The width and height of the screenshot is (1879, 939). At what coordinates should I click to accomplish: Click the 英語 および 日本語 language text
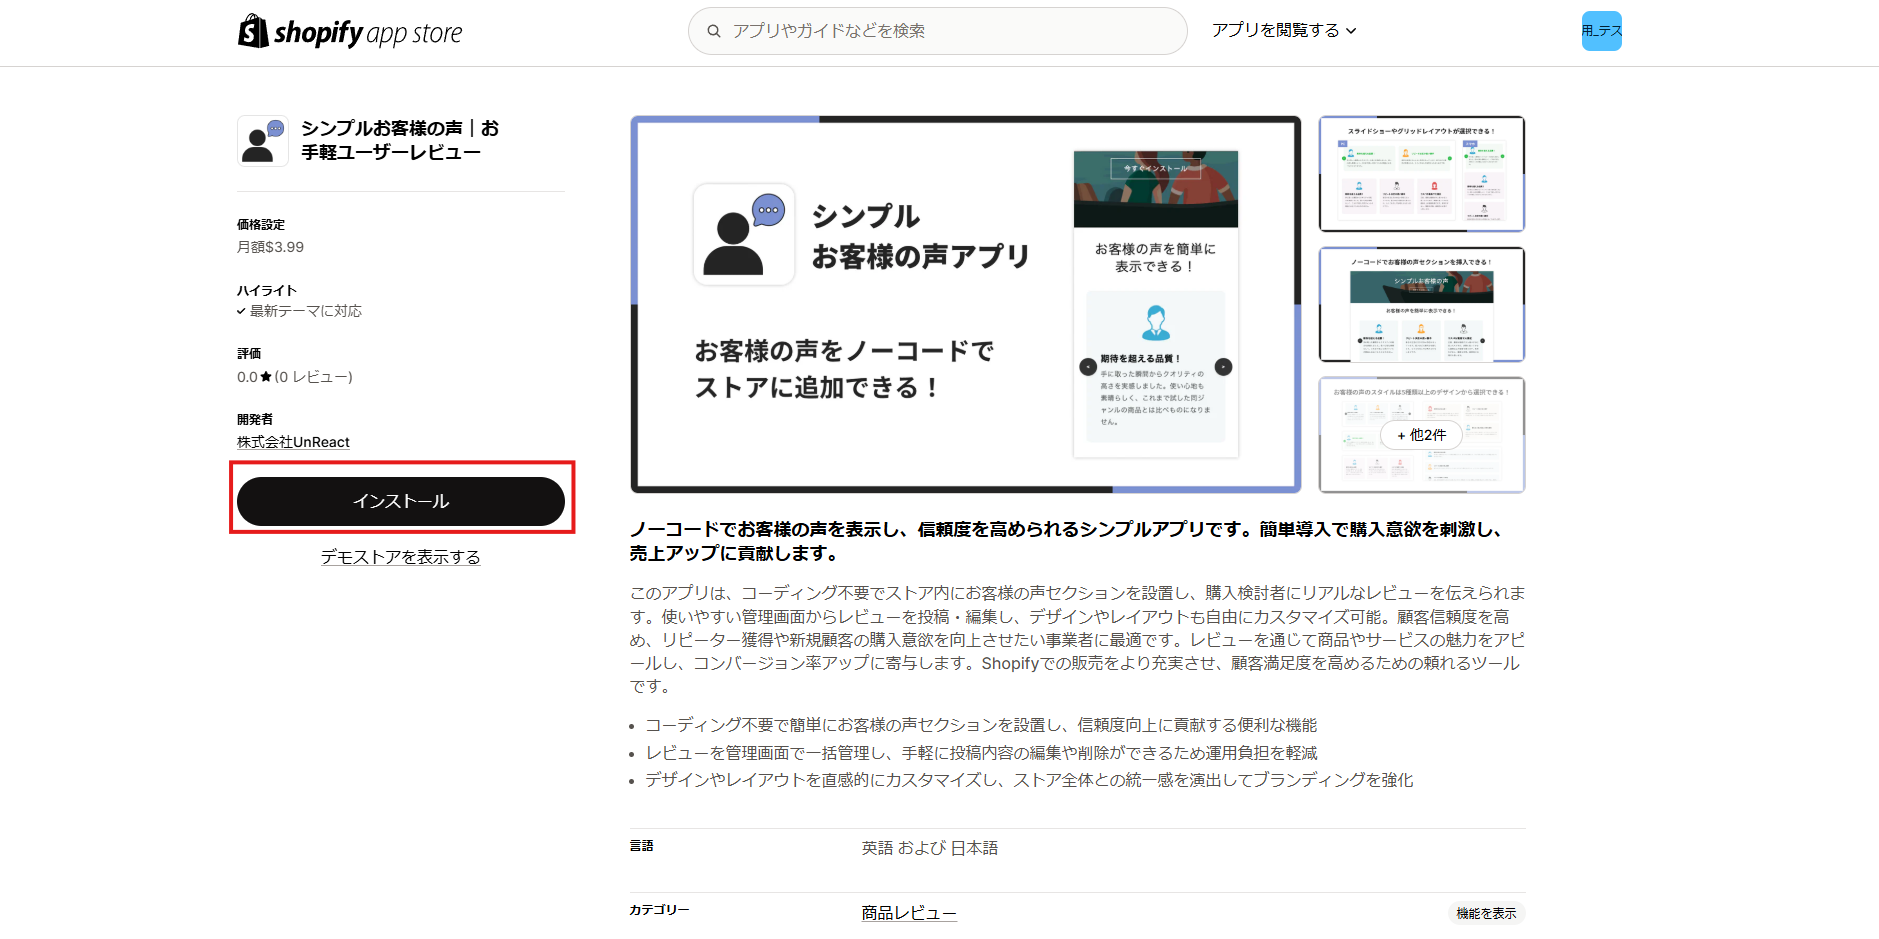pyautogui.click(x=930, y=848)
